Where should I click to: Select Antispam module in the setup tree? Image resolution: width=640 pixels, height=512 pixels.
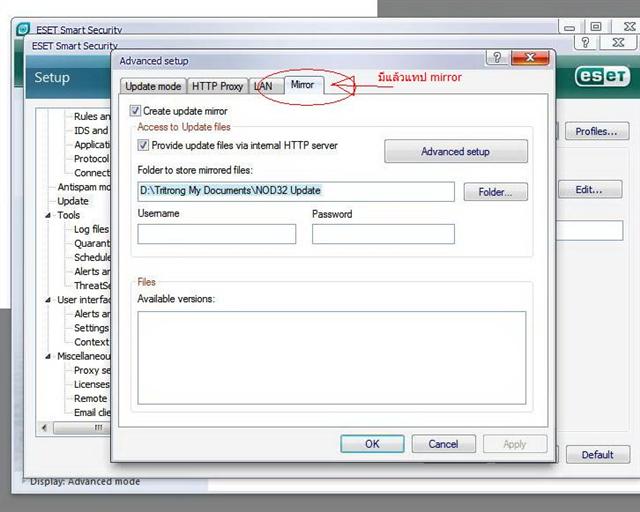[x=84, y=187]
